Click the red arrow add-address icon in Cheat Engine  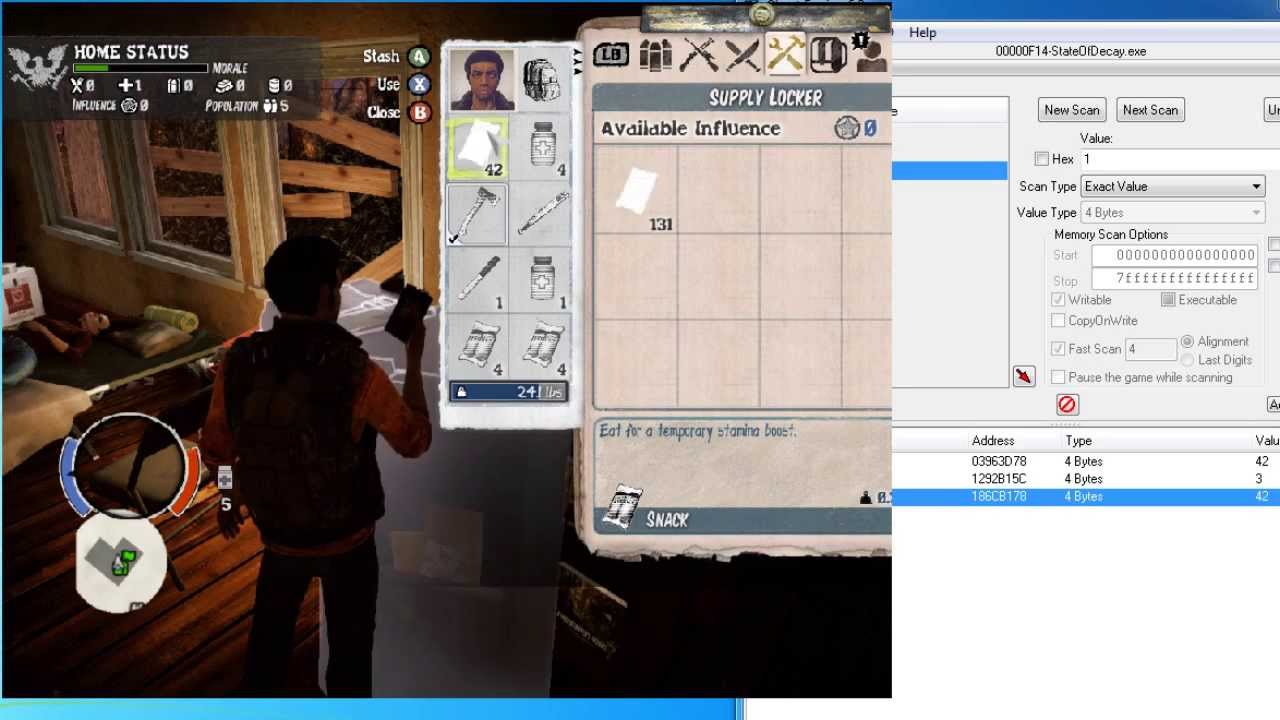click(1024, 375)
